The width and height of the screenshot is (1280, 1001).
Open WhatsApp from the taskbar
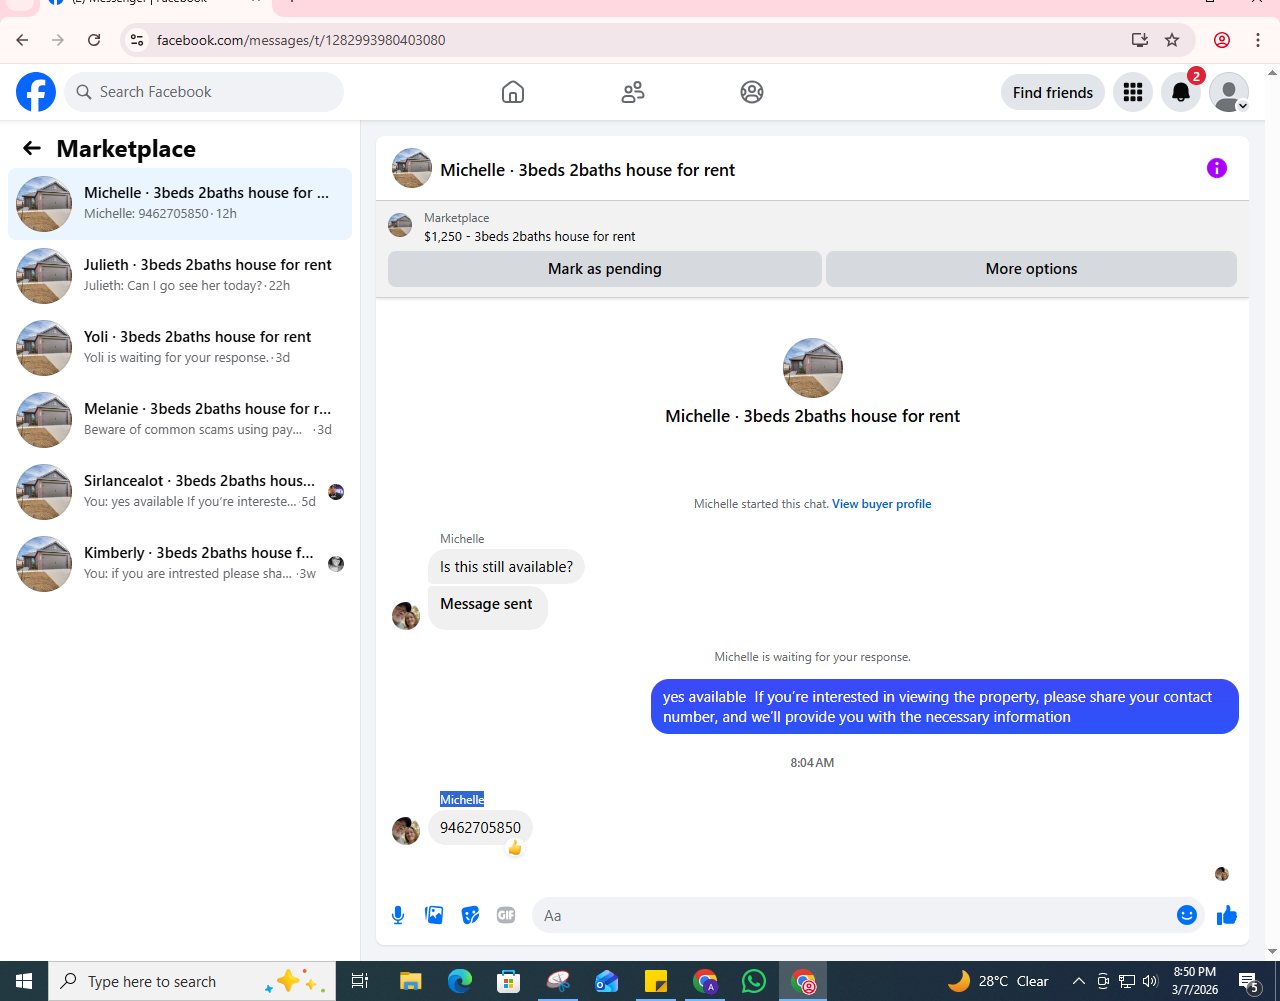pyautogui.click(x=754, y=981)
